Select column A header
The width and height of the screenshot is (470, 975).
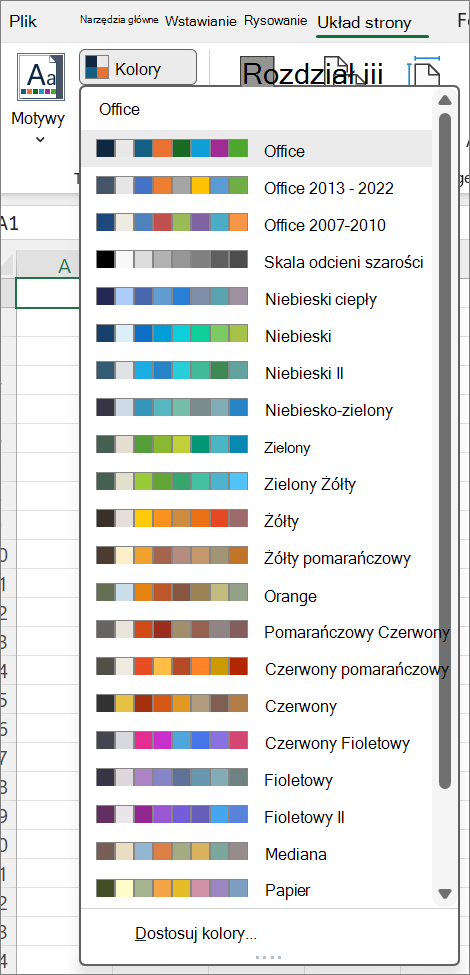coord(48,267)
